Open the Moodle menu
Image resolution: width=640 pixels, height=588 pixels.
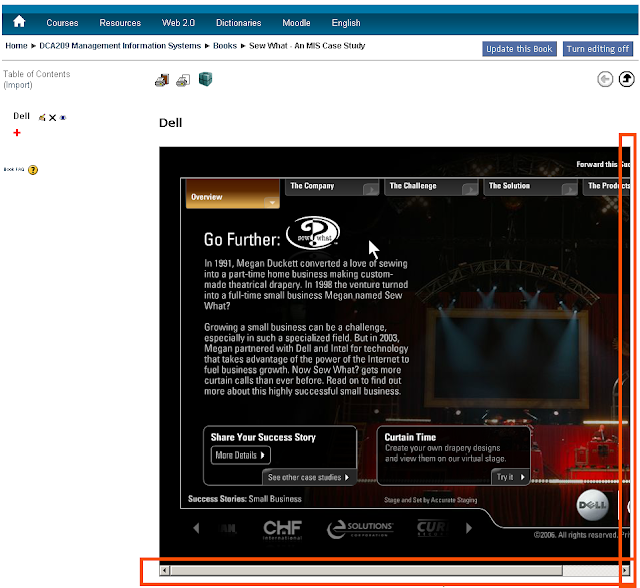click(296, 23)
